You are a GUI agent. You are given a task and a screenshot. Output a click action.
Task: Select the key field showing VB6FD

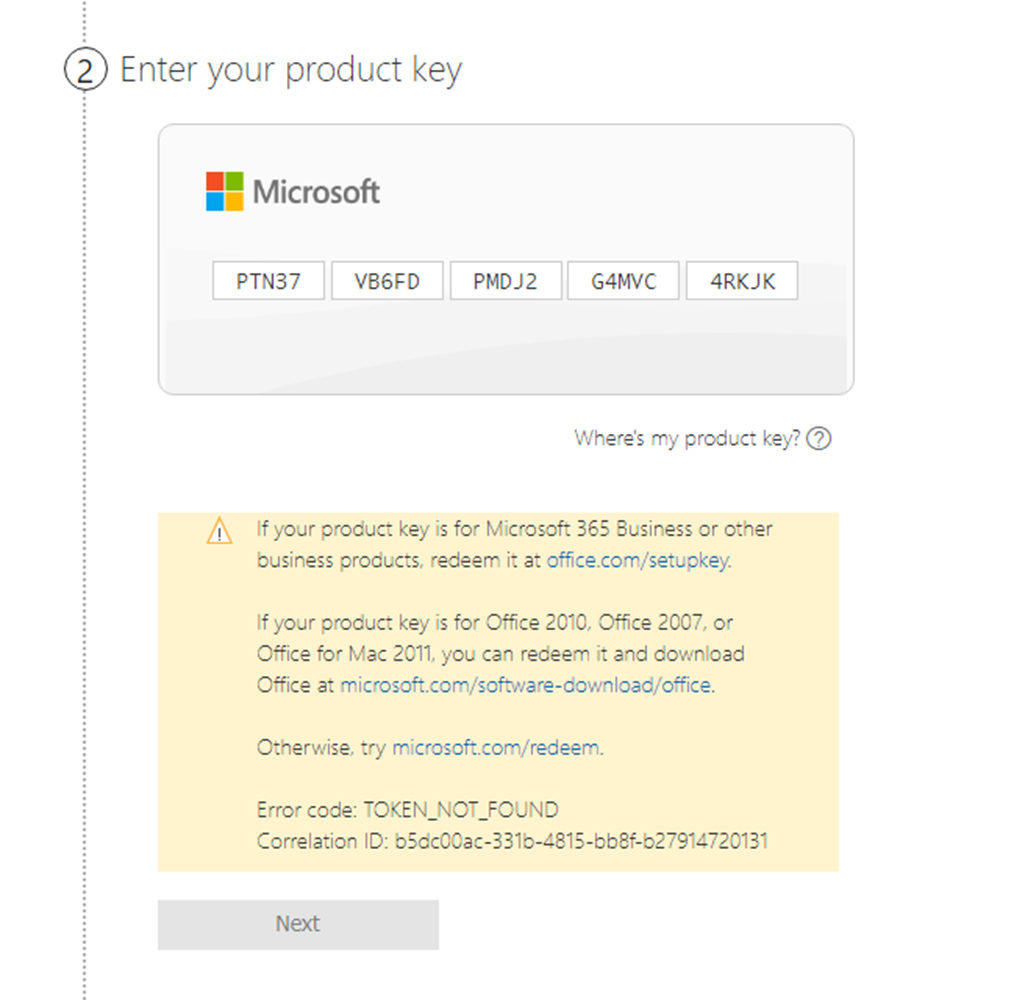[x=387, y=281]
